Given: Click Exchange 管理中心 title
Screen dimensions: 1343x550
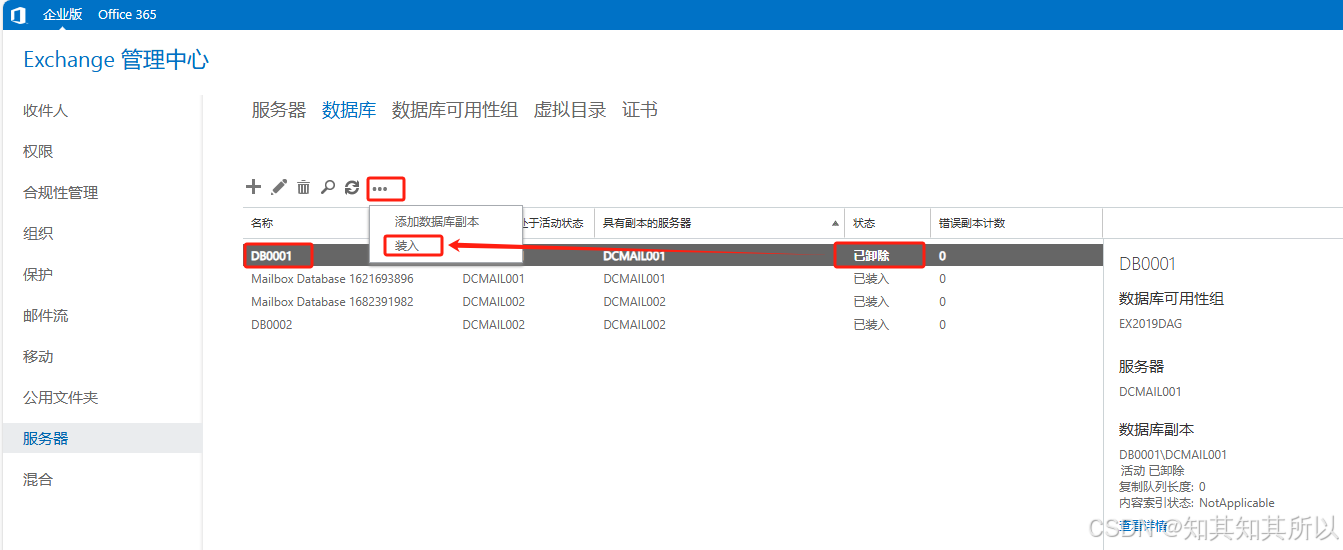Looking at the screenshot, I should pos(116,60).
